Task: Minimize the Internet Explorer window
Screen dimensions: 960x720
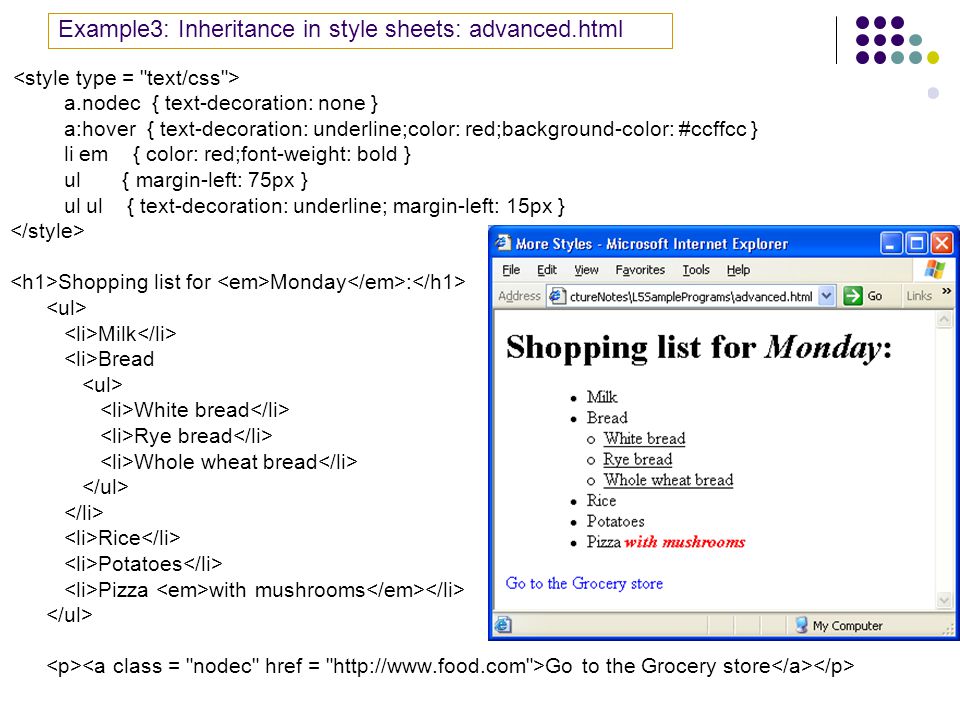Action: (x=891, y=243)
